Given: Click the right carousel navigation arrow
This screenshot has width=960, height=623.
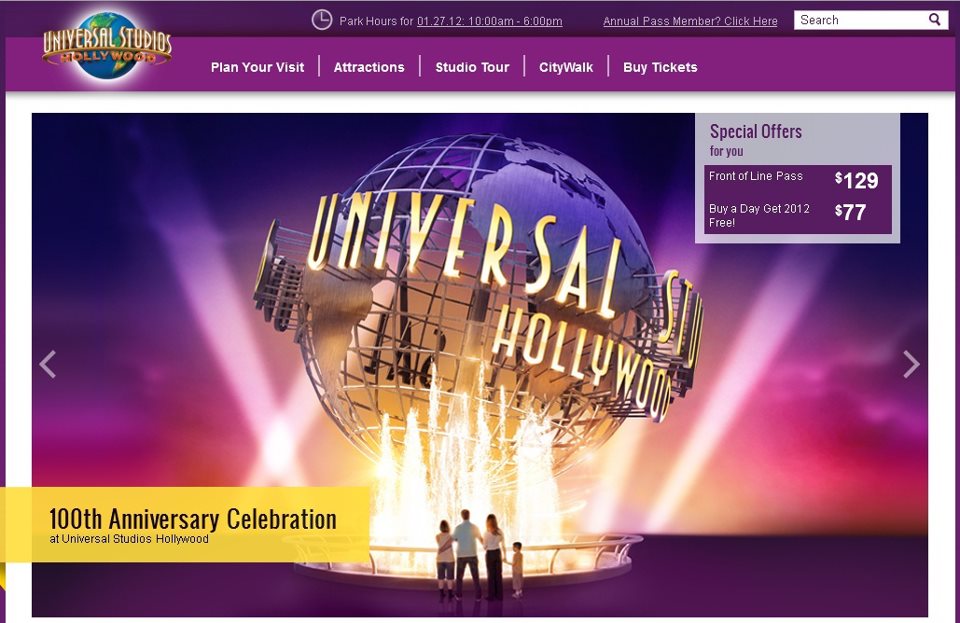Looking at the screenshot, I should tap(912, 364).
